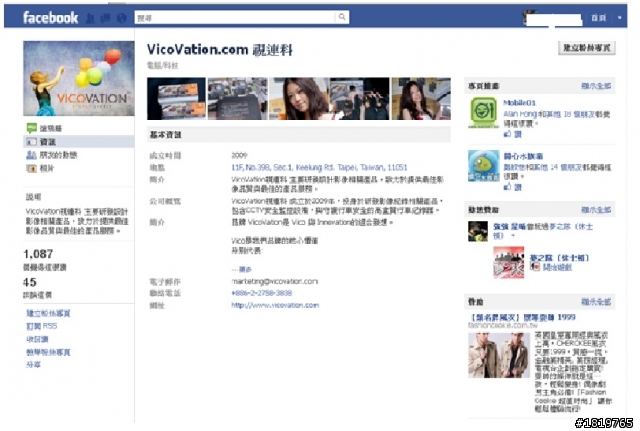Viewport: 640px width, 431px height.
Task: Open Friend Activity tab in sidebar
Action: point(58,155)
